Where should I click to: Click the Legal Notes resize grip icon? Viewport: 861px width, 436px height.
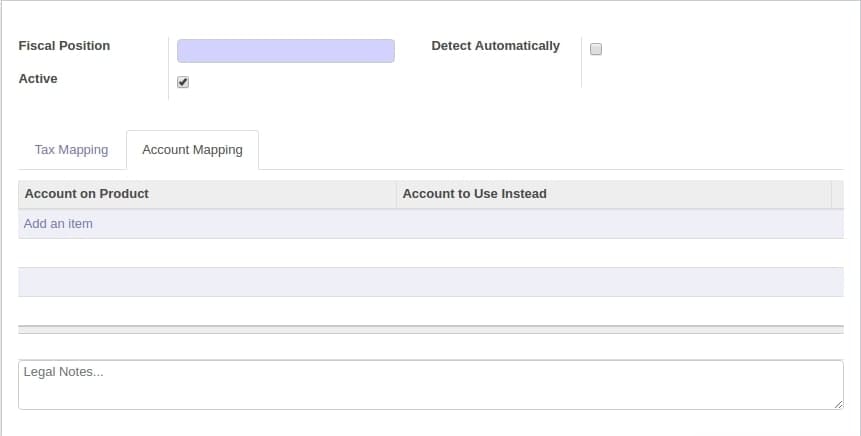point(838,404)
